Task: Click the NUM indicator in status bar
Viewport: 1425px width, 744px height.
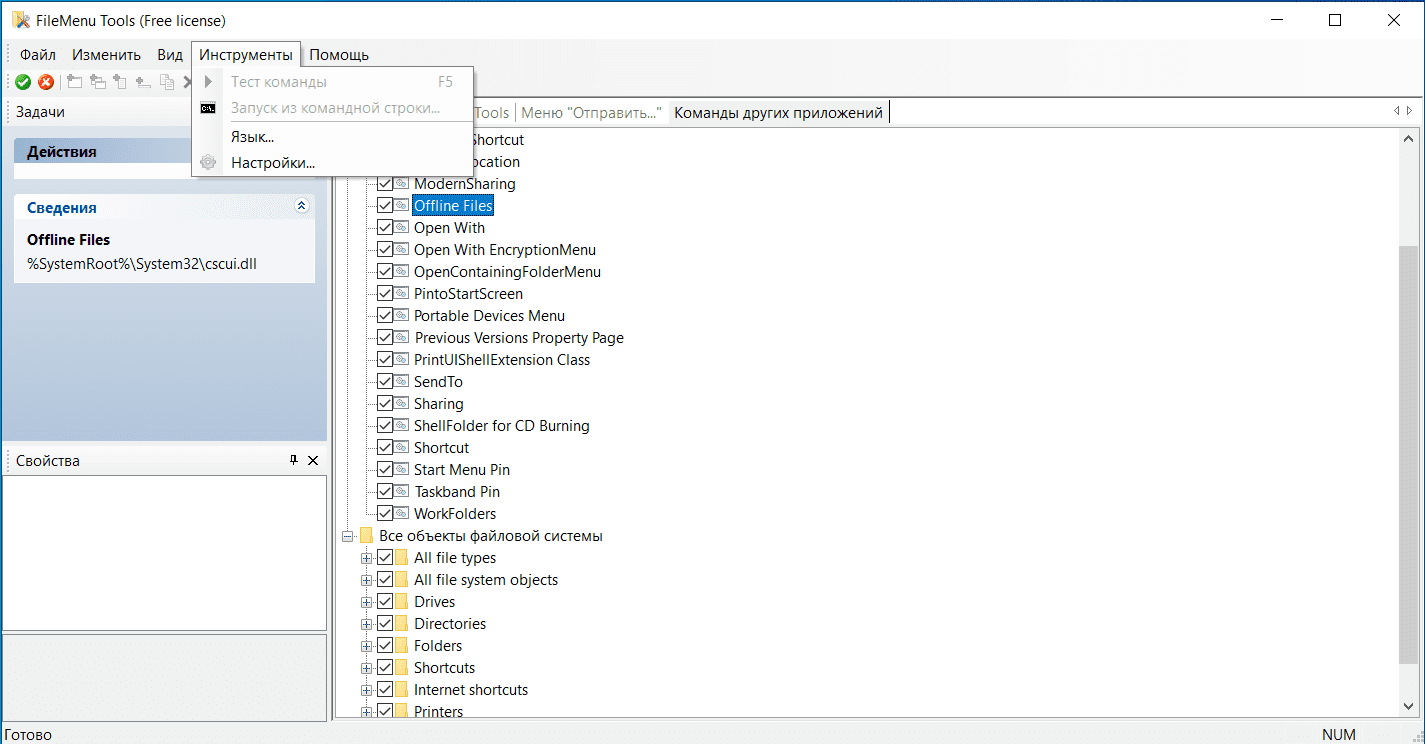Action: pyautogui.click(x=1339, y=735)
